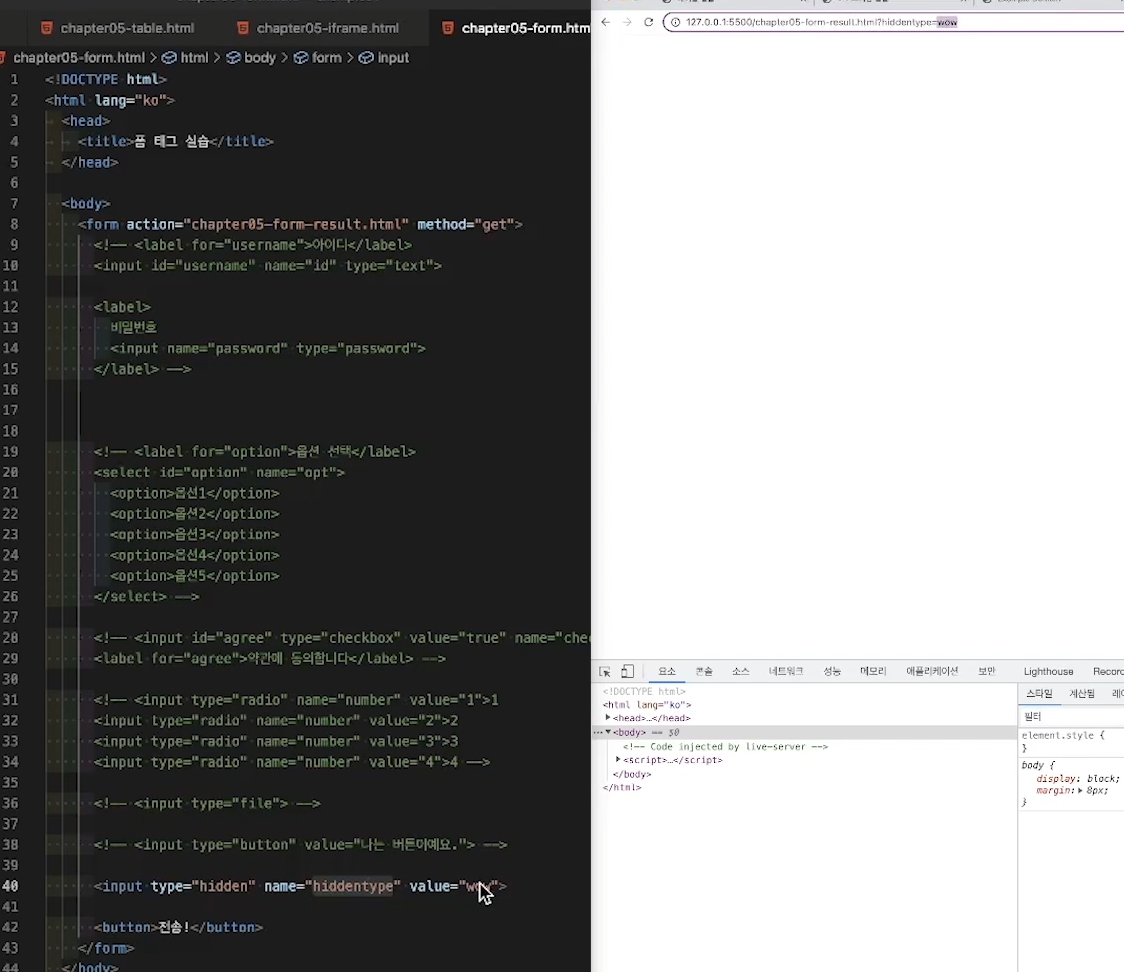Click the 필터 styles filter field
Viewport: 1124px width, 972px height.
[x=1071, y=716]
